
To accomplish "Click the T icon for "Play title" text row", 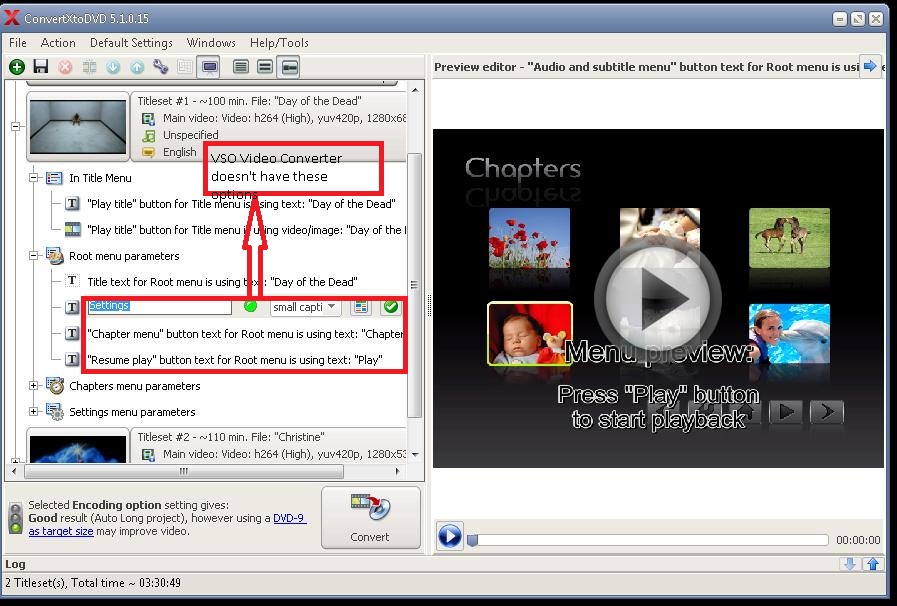I will pos(72,204).
